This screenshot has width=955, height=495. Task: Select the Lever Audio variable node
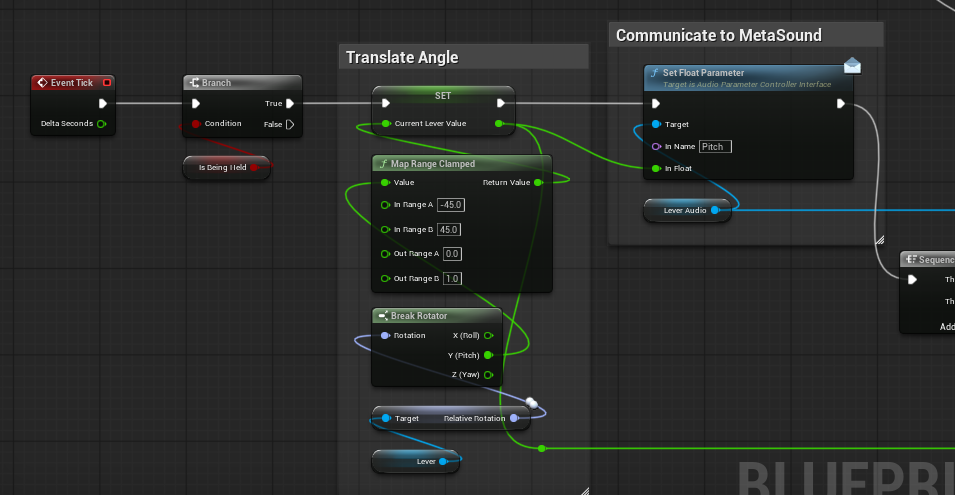tap(687, 211)
